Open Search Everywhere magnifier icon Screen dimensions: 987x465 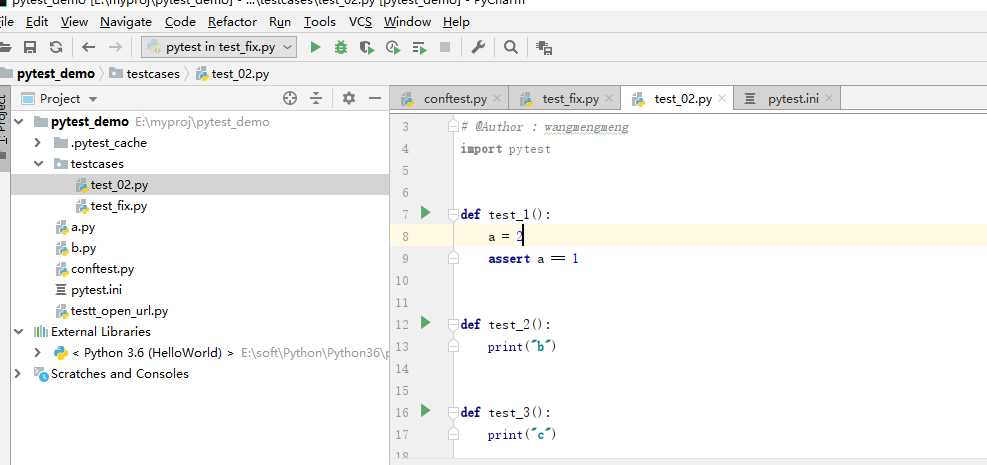click(511, 47)
